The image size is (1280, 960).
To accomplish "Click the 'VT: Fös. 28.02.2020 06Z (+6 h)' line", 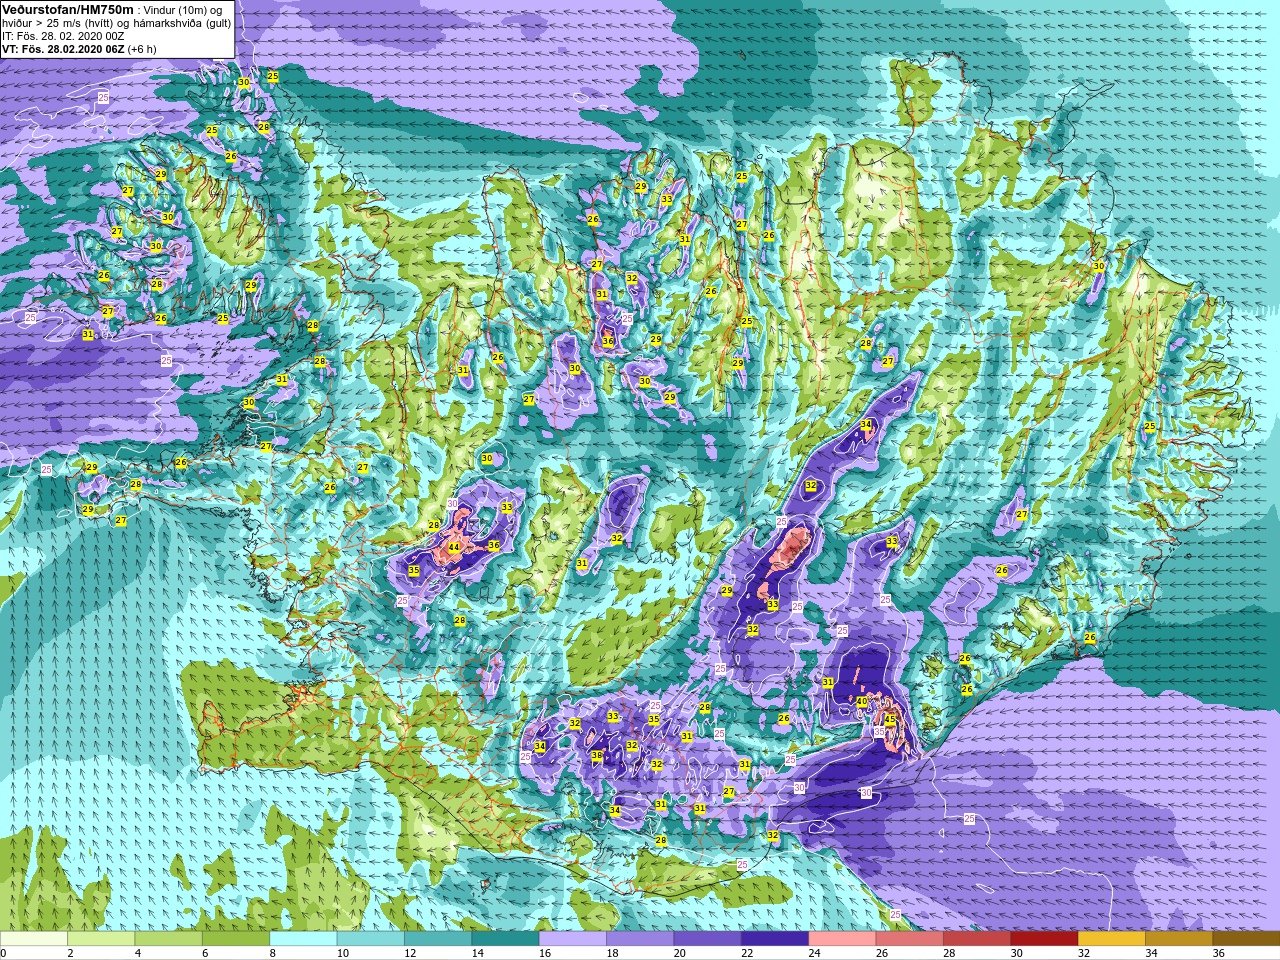I will point(79,49).
